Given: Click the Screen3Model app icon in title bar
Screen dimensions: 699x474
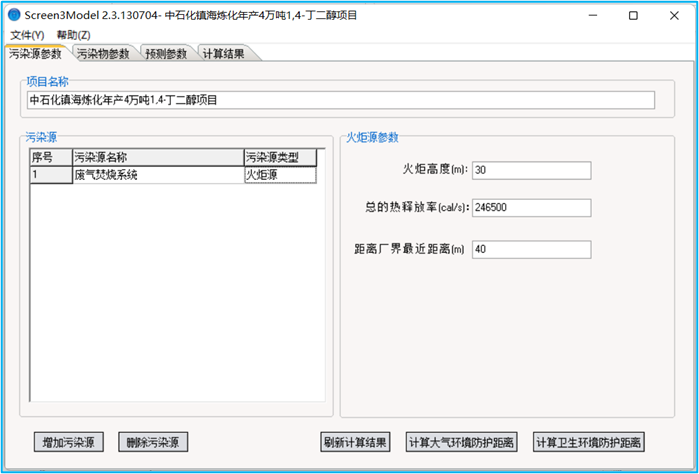Looking at the screenshot, I should pos(14,15).
